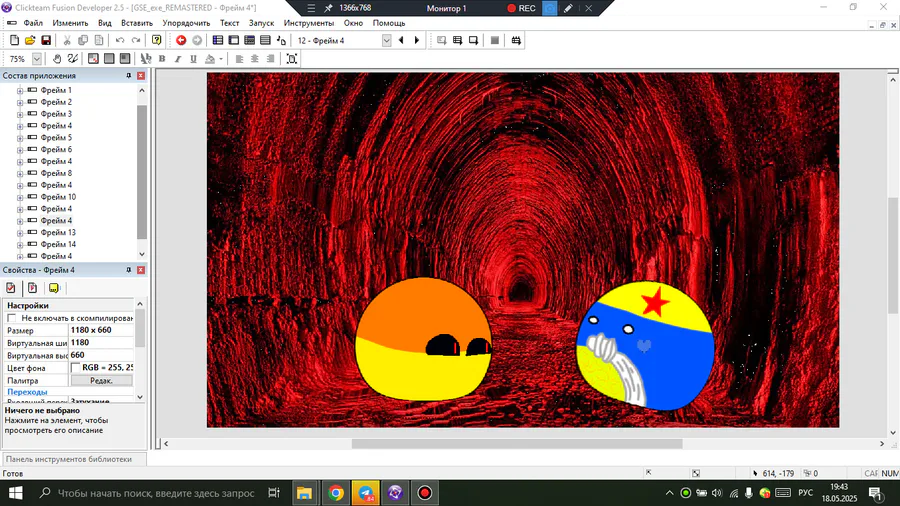Open help contents with the question mark icon
900x506 pixels.
point(156,40)
